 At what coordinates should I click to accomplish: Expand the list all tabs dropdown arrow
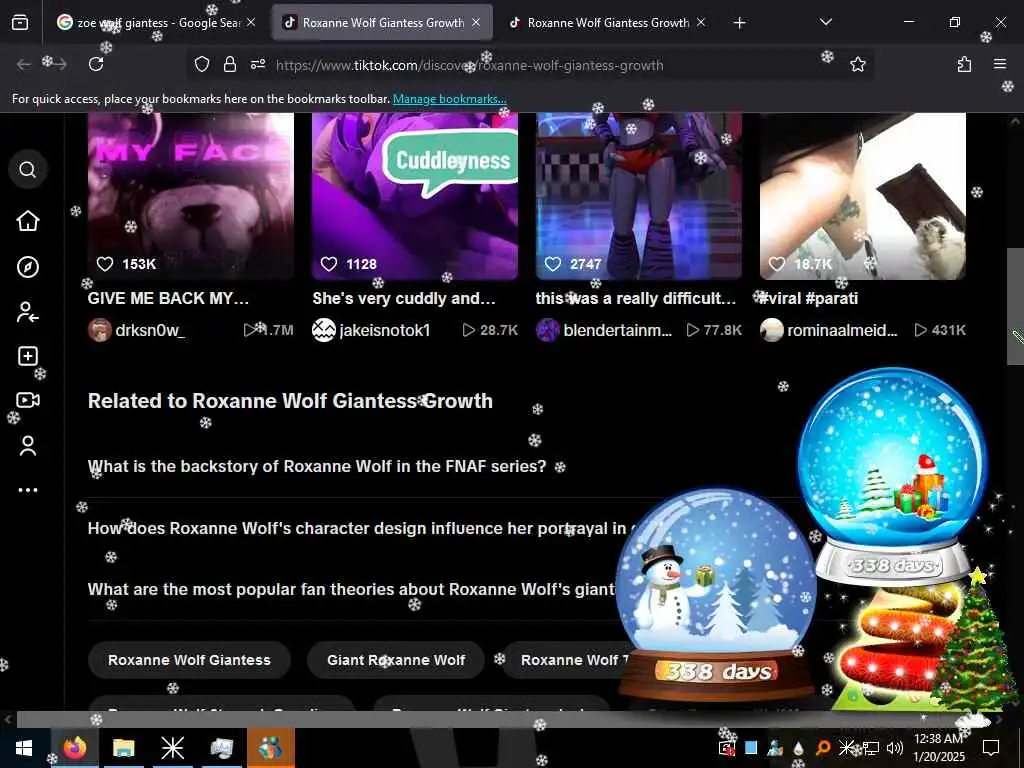pos(825,22)
